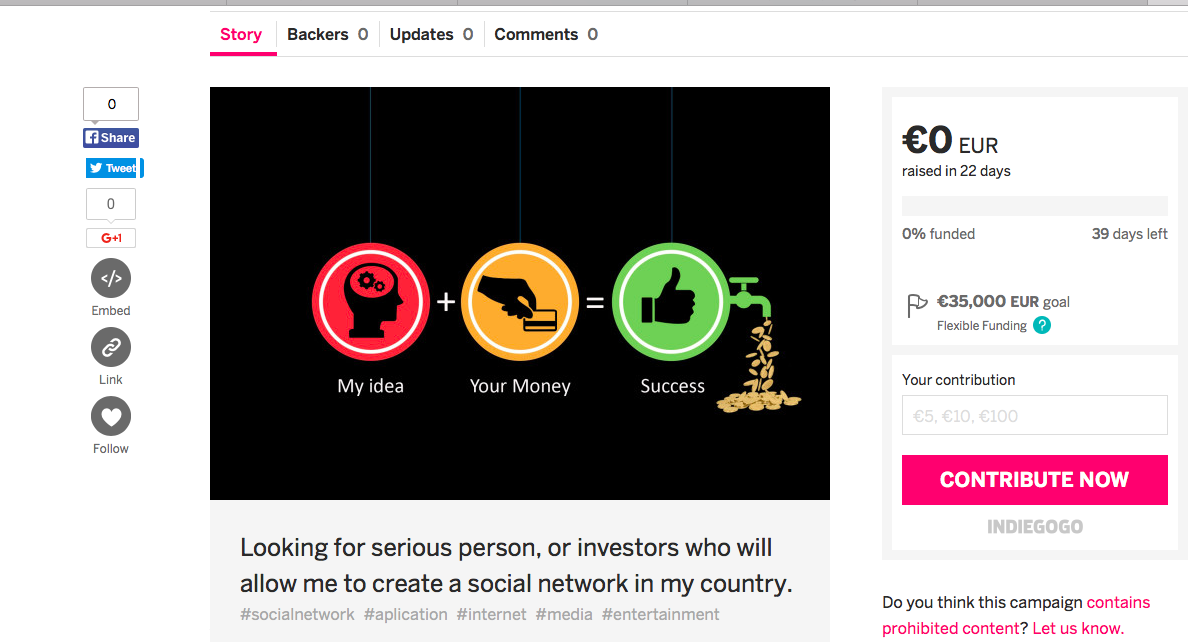The image size is (1188, 642).
Task: Click the #socialnetwork hashtag
Action: (x=297, y=614)
